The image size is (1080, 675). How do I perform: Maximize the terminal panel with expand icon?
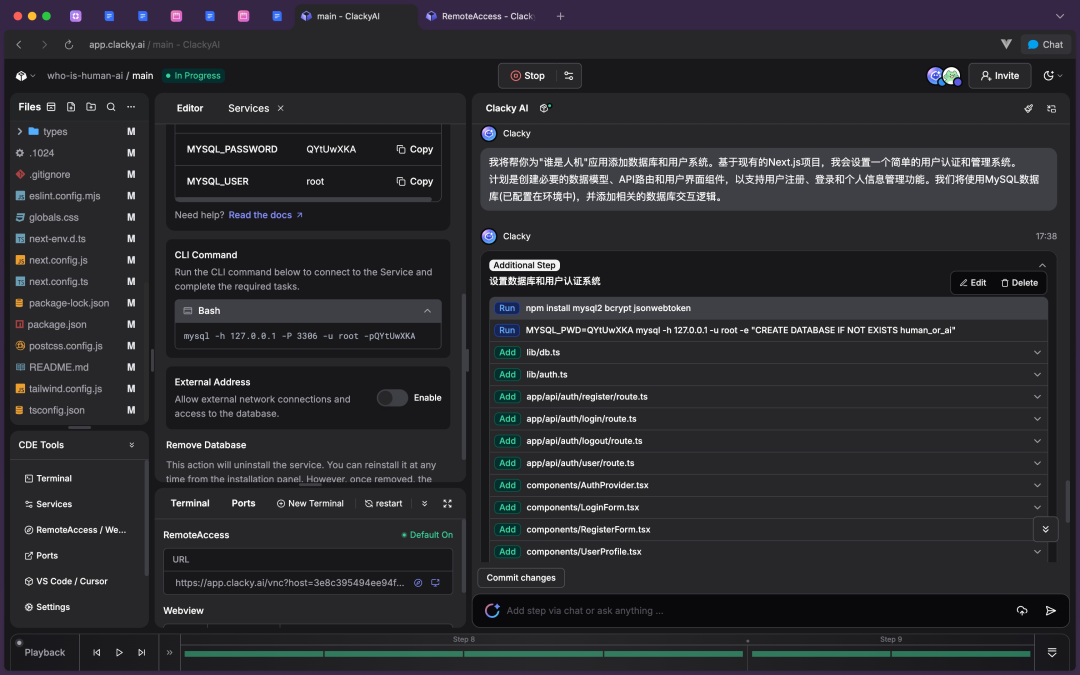[447, 503]
